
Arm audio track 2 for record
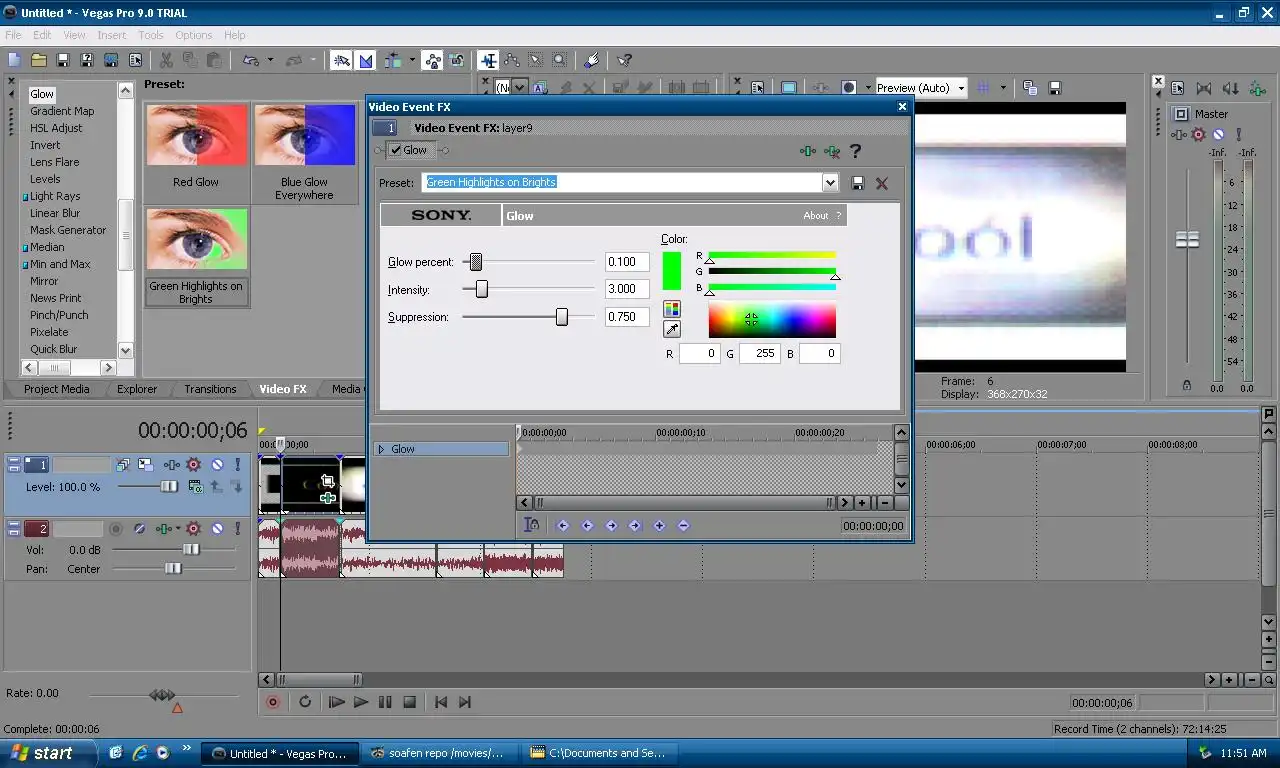coord(116,529)
